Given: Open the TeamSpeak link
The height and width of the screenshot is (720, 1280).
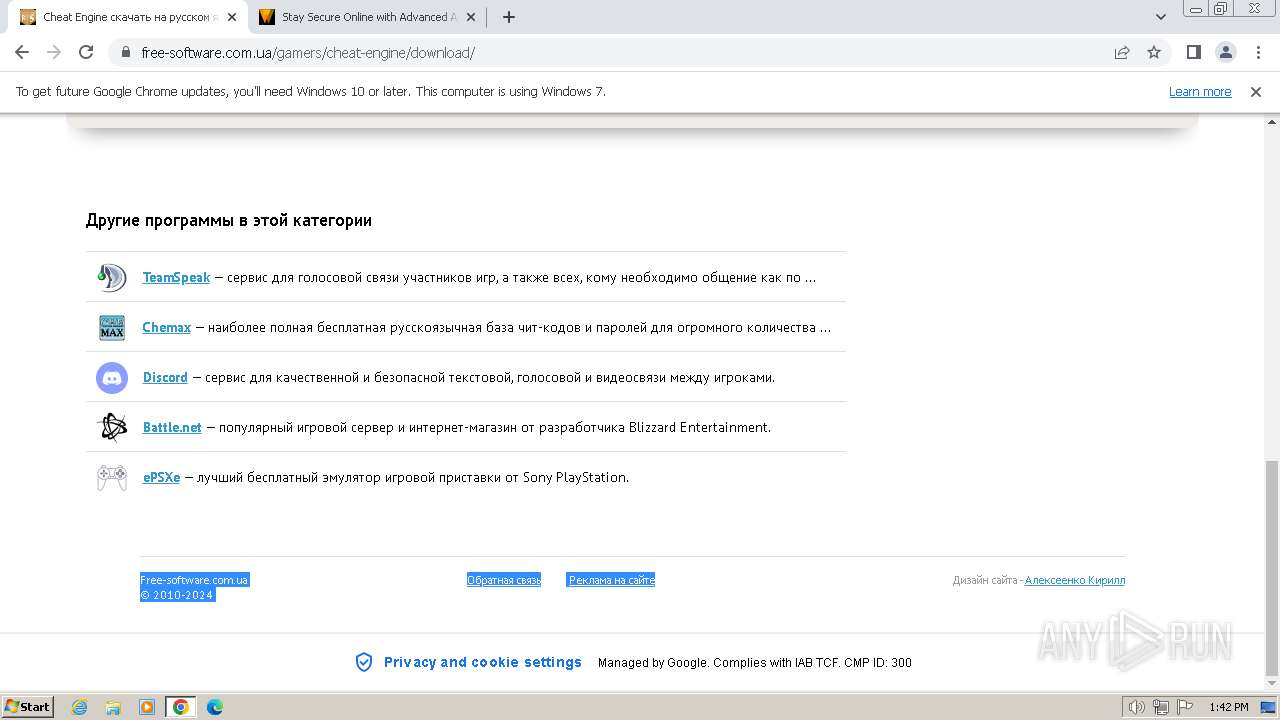Looking at the screenshot, I should [176, 277].
